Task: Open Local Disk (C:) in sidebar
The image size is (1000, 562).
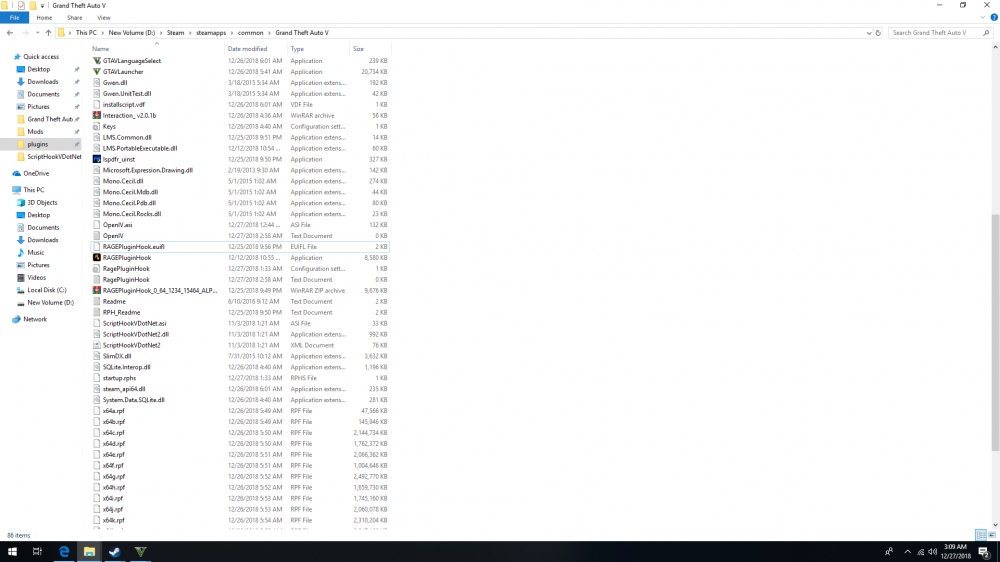Action: 47,290
